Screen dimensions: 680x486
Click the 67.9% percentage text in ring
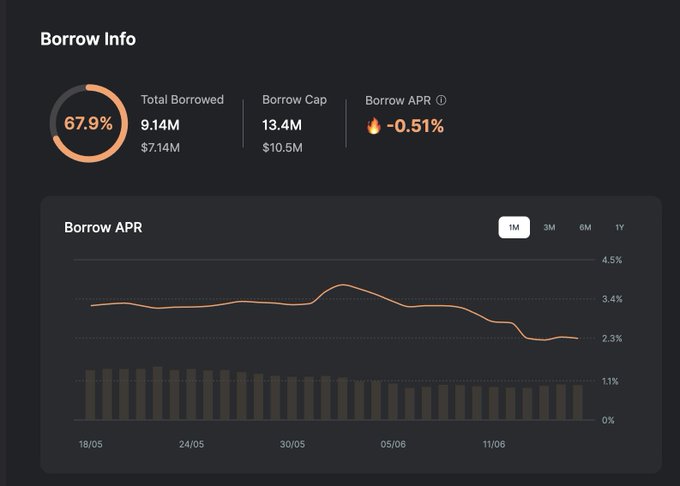click(x=88, y=124)
